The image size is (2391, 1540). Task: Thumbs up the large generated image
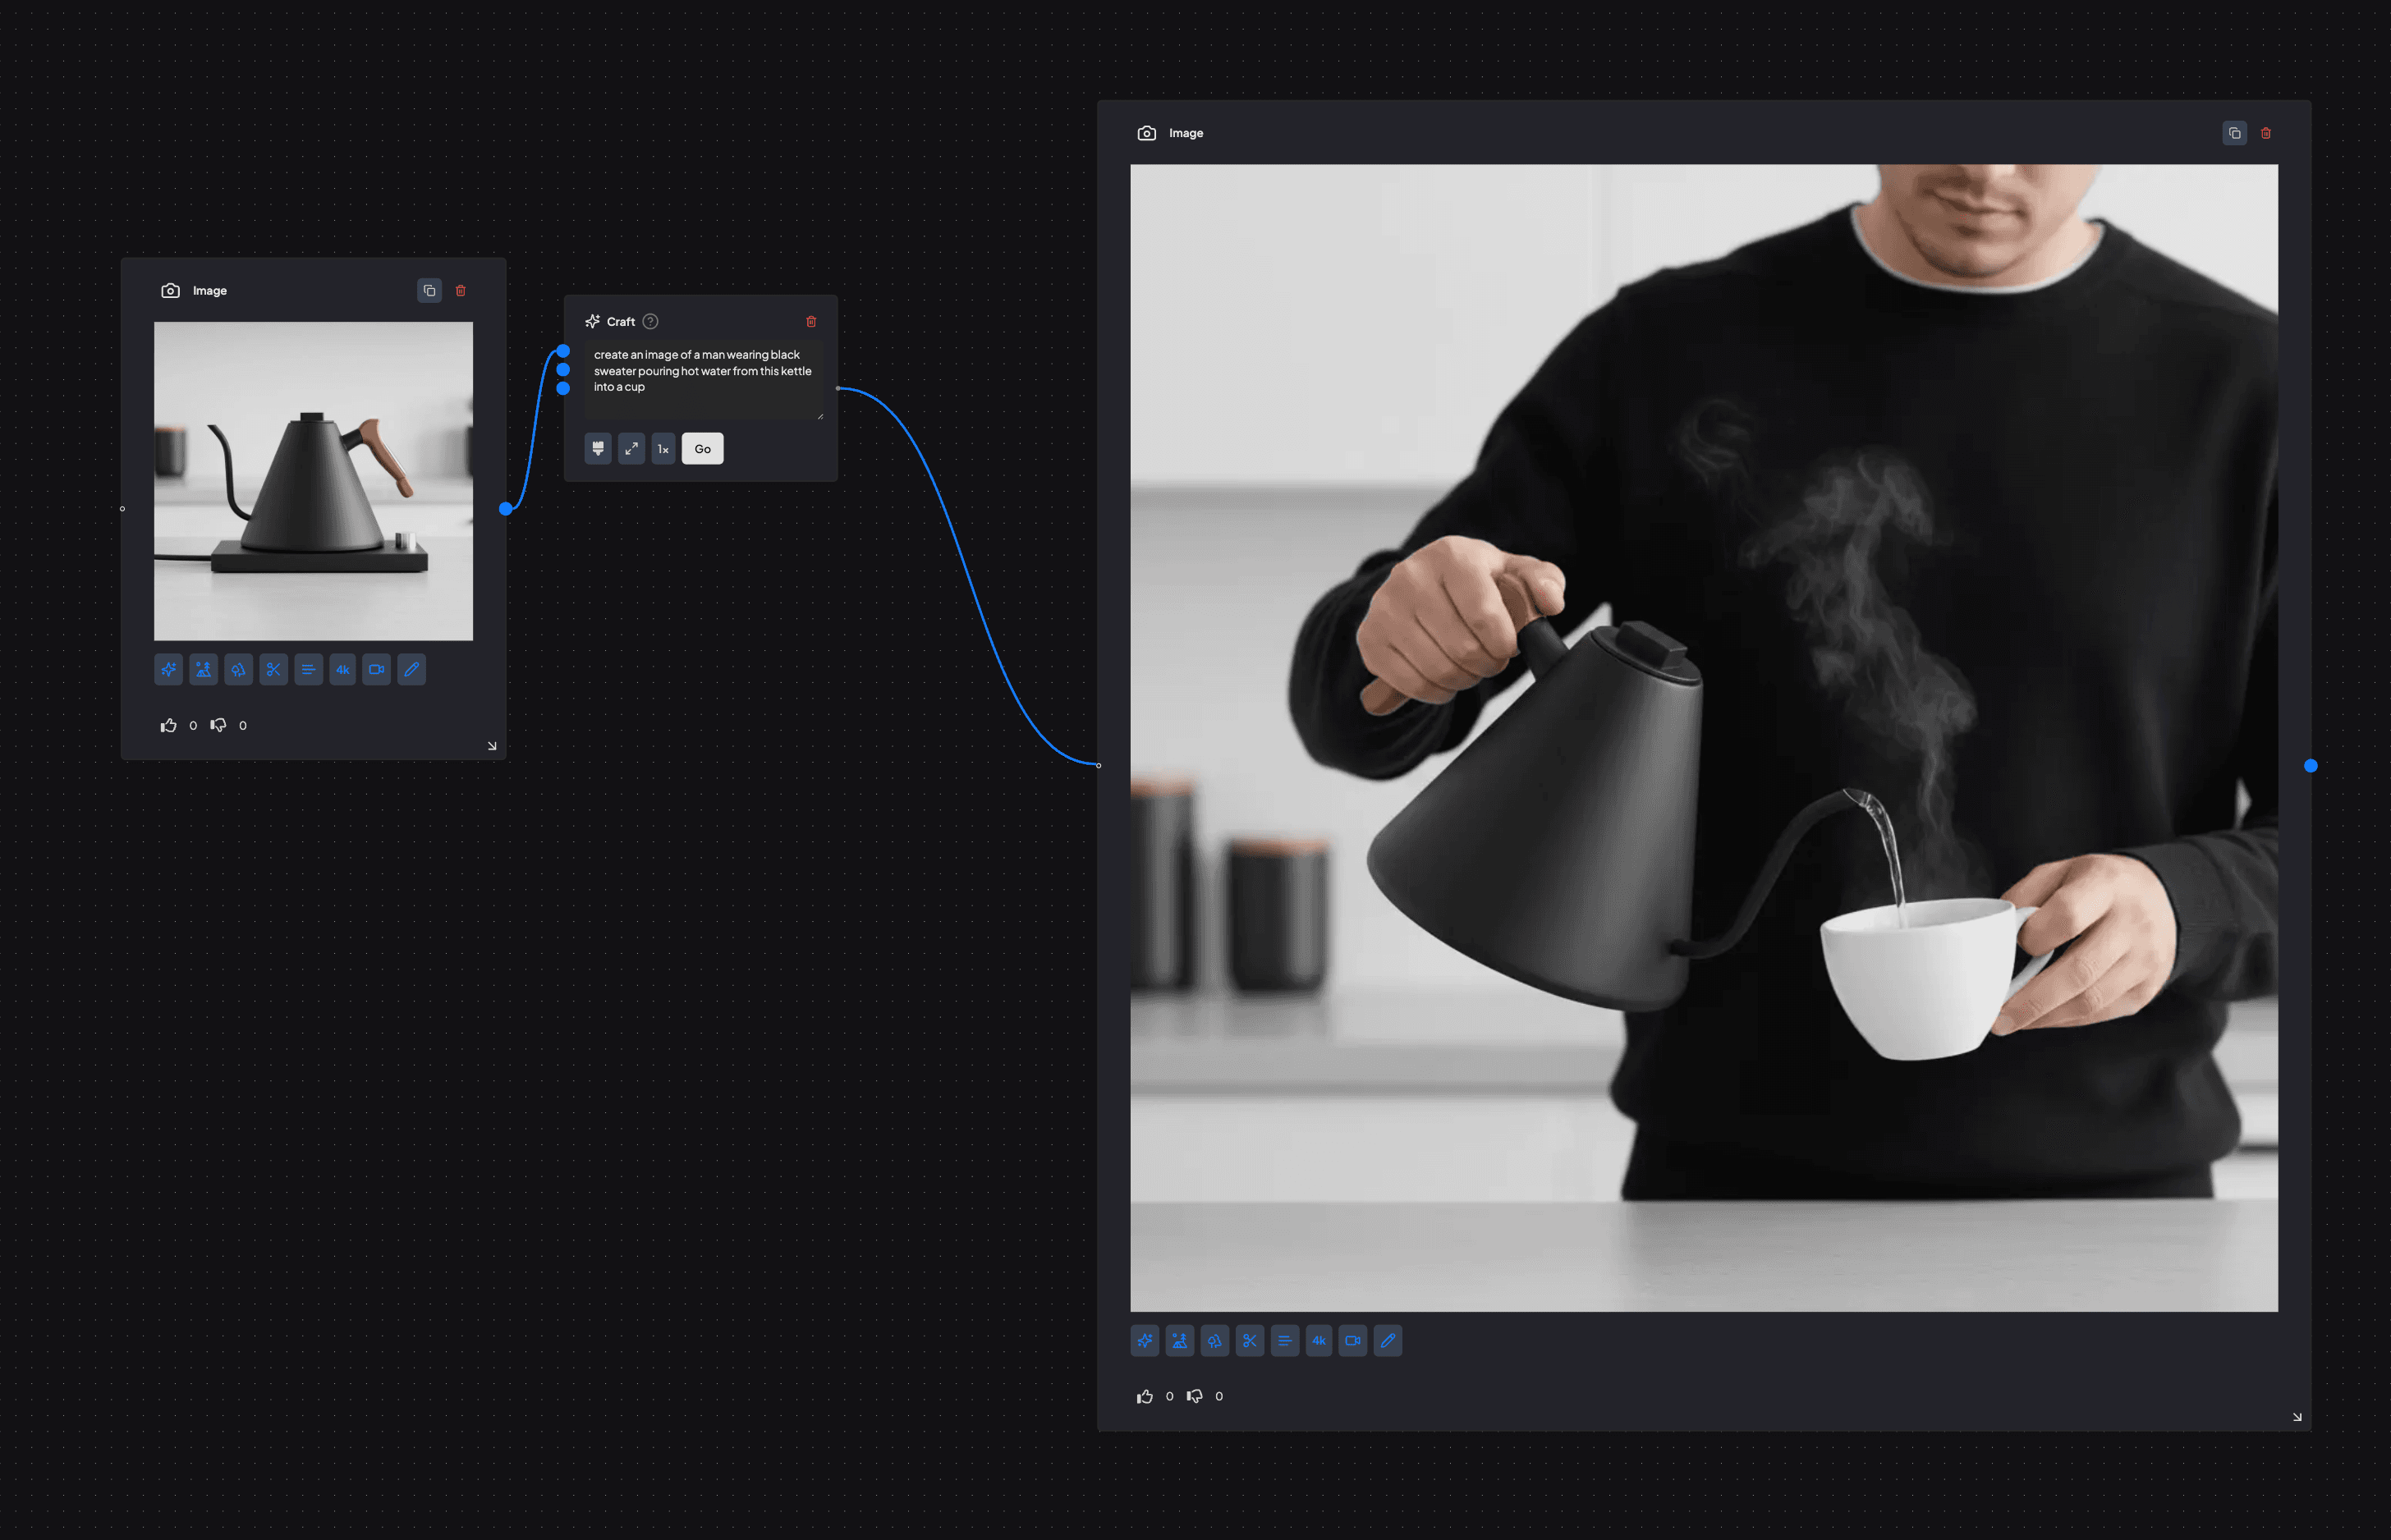(x=1145, y=1396)
